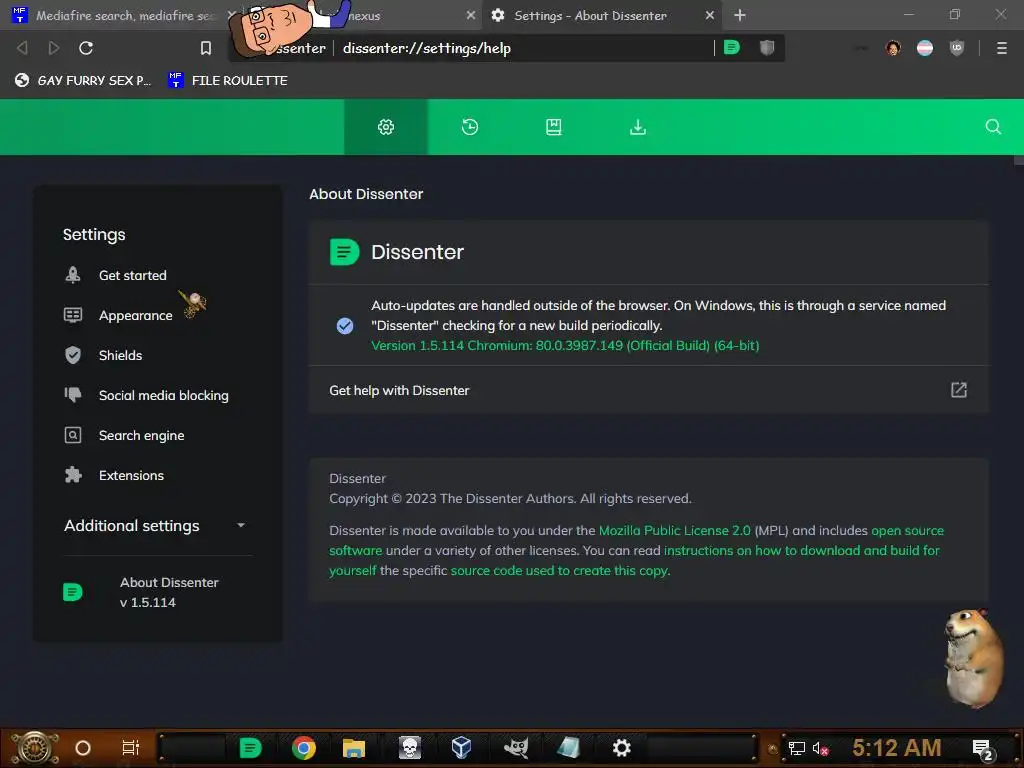Launch Google Chrome from the taskbar
This screenshot has width=1024, height=768.
click(x=304, y=748)
